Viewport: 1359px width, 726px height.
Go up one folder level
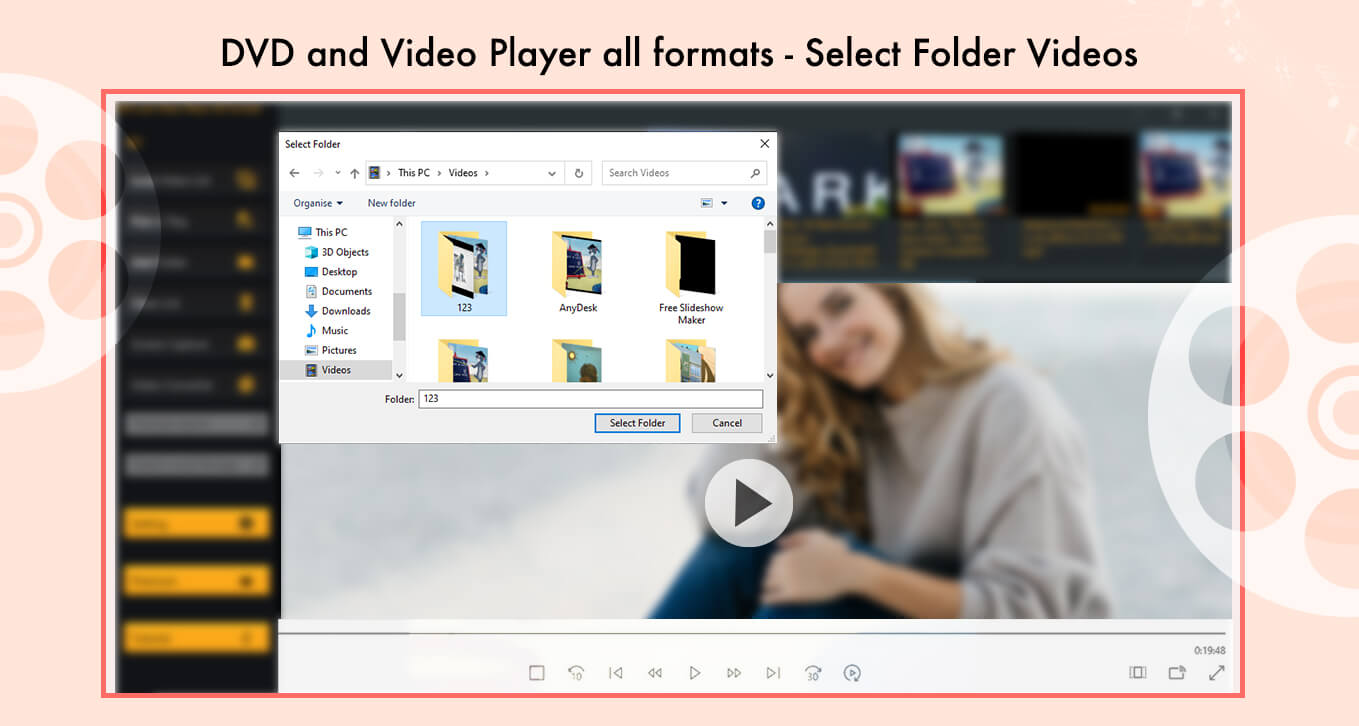(x=354, y=173)
